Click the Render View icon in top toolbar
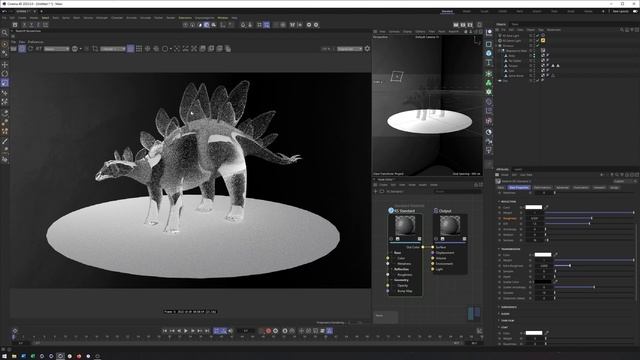This screenshot has width=640, height=360. tap(456, 25)
